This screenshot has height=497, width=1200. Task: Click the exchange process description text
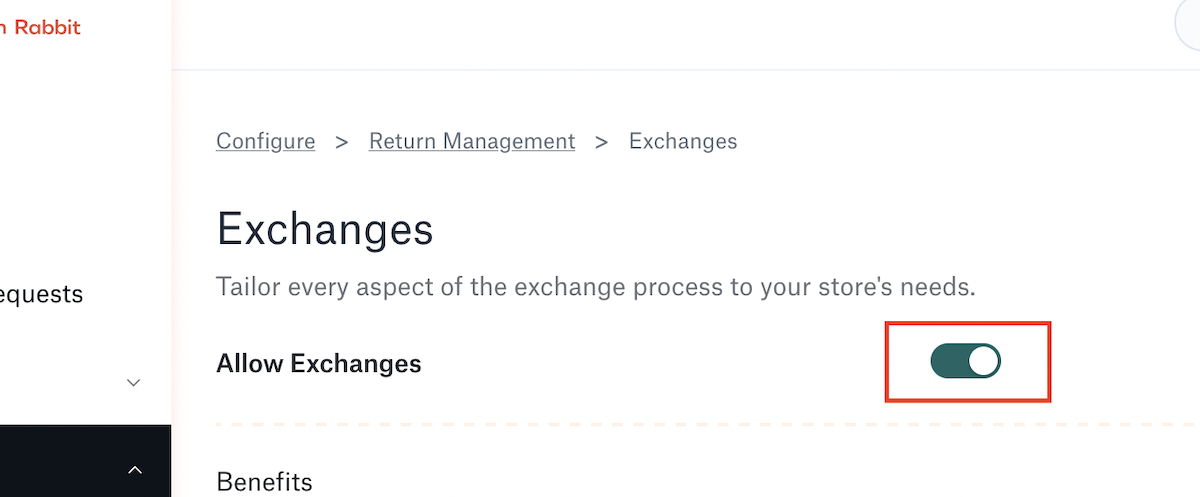[x=596, y=288]
